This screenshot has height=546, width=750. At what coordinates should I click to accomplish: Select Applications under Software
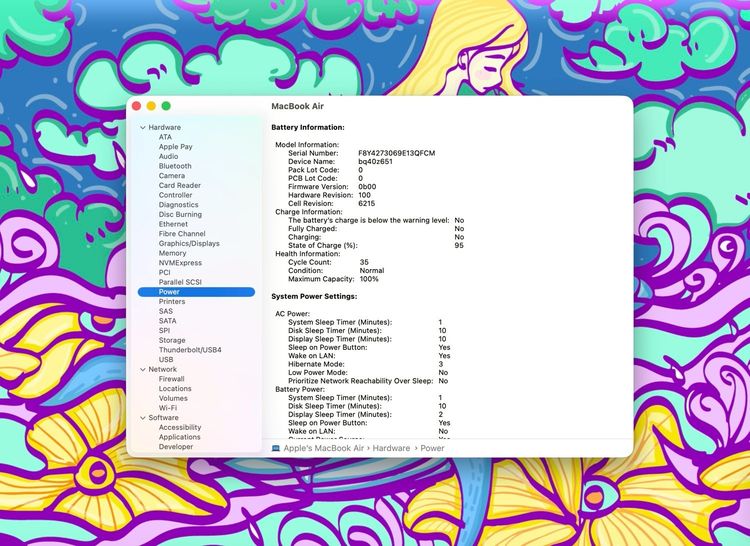[179, 437]
